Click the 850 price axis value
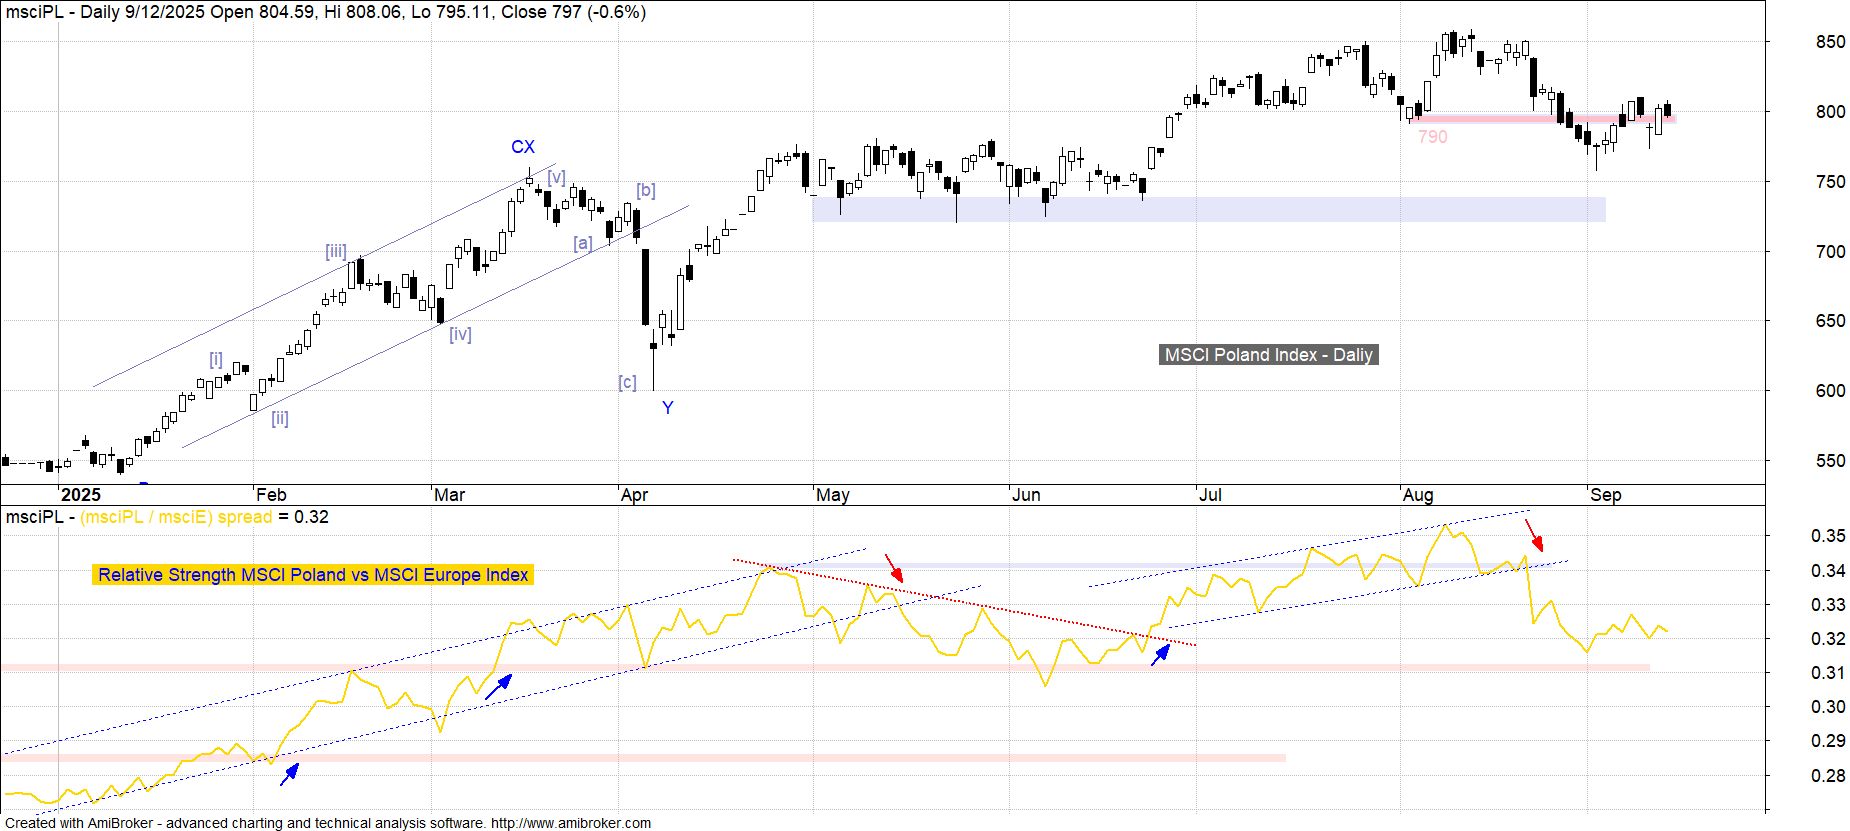Viewport: 1850px width, 831px height. point(1830,42)
